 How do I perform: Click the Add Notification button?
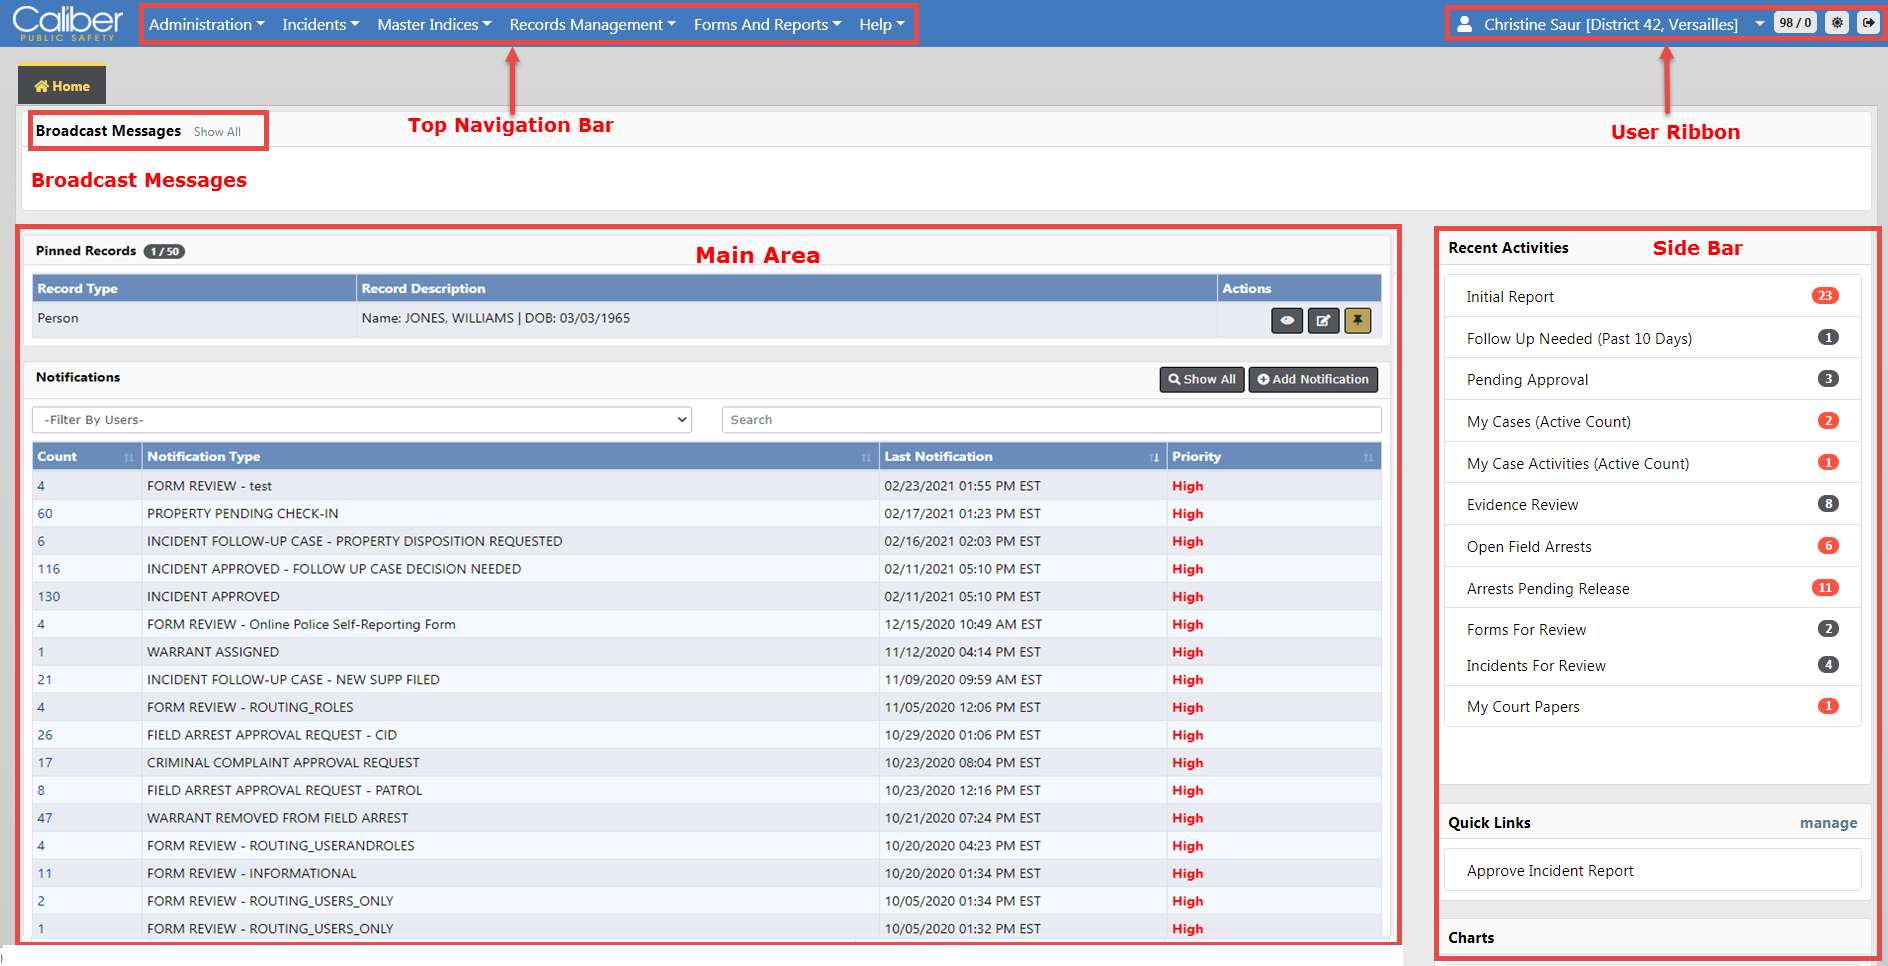tap(1313, 380)
